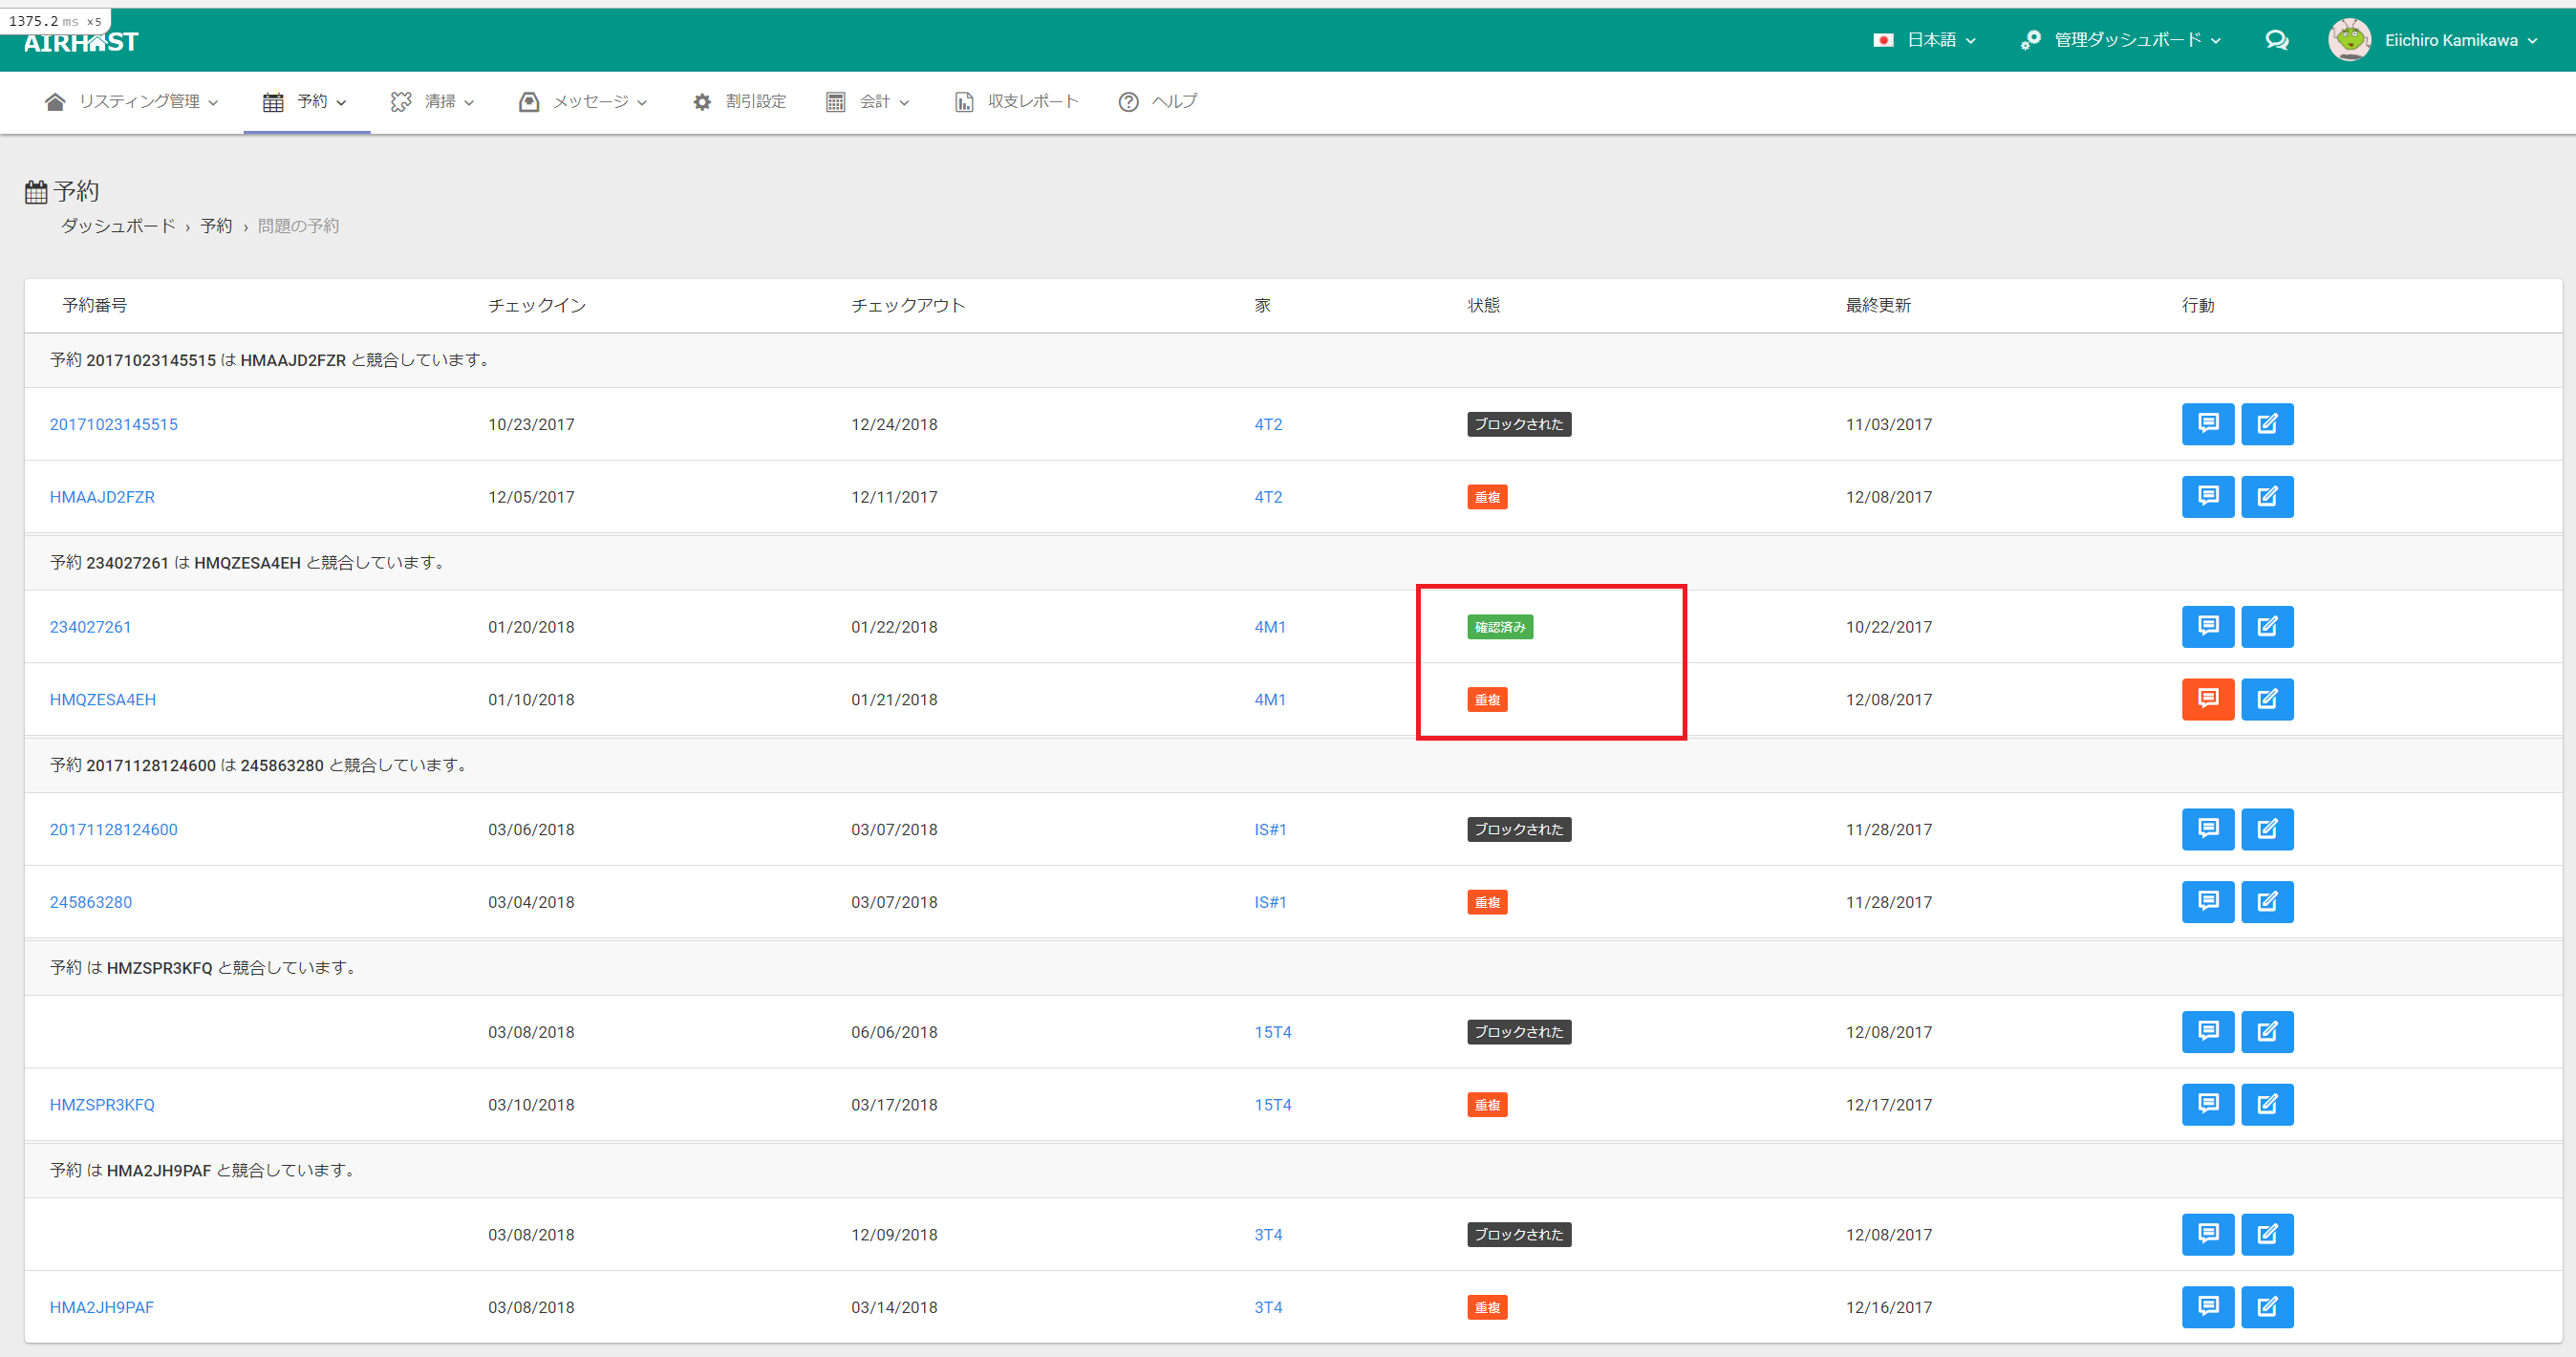
Task: Click the 4M1 listing link for 234027261
Action: (1270, 627)
